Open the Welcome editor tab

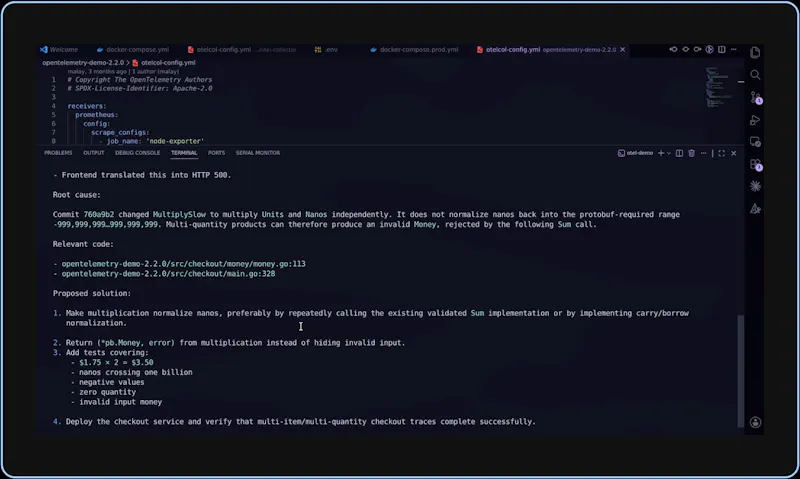tap(59, 49)
